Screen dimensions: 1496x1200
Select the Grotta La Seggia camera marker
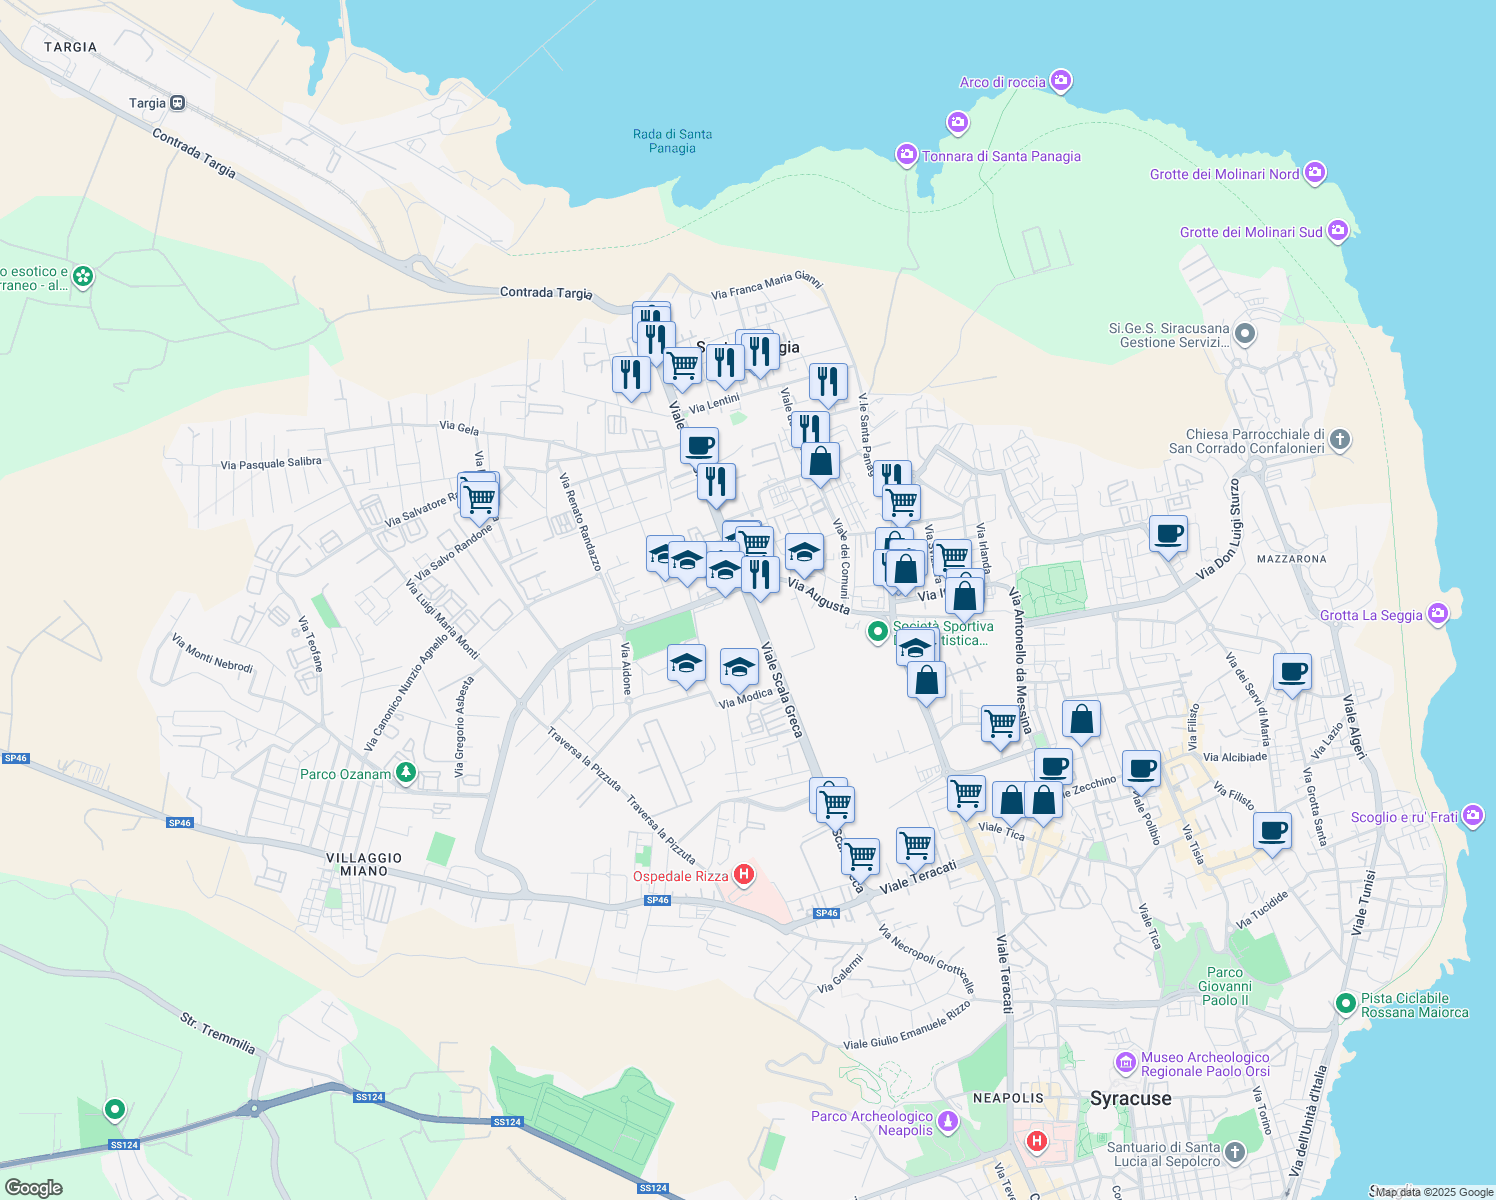coord(1438,614)
